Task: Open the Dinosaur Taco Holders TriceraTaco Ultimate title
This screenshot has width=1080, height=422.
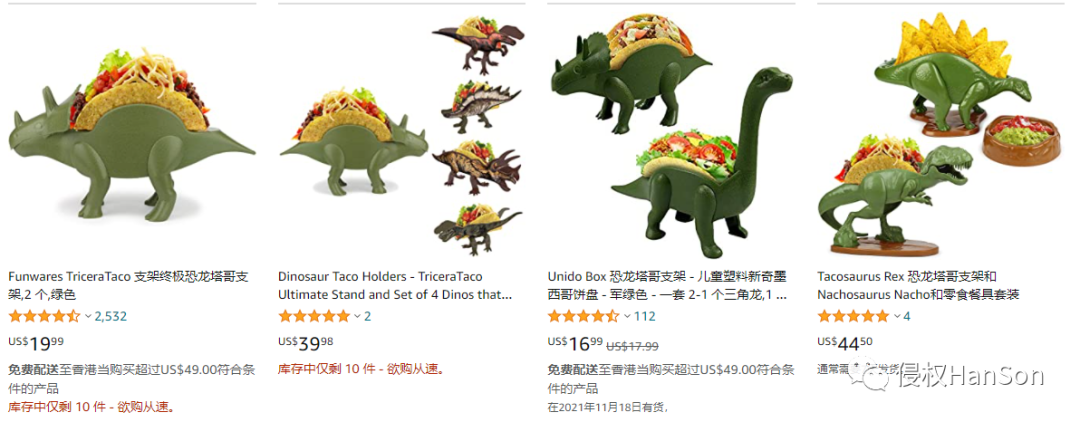Action: pyautogui.click(x=395, y=286)
